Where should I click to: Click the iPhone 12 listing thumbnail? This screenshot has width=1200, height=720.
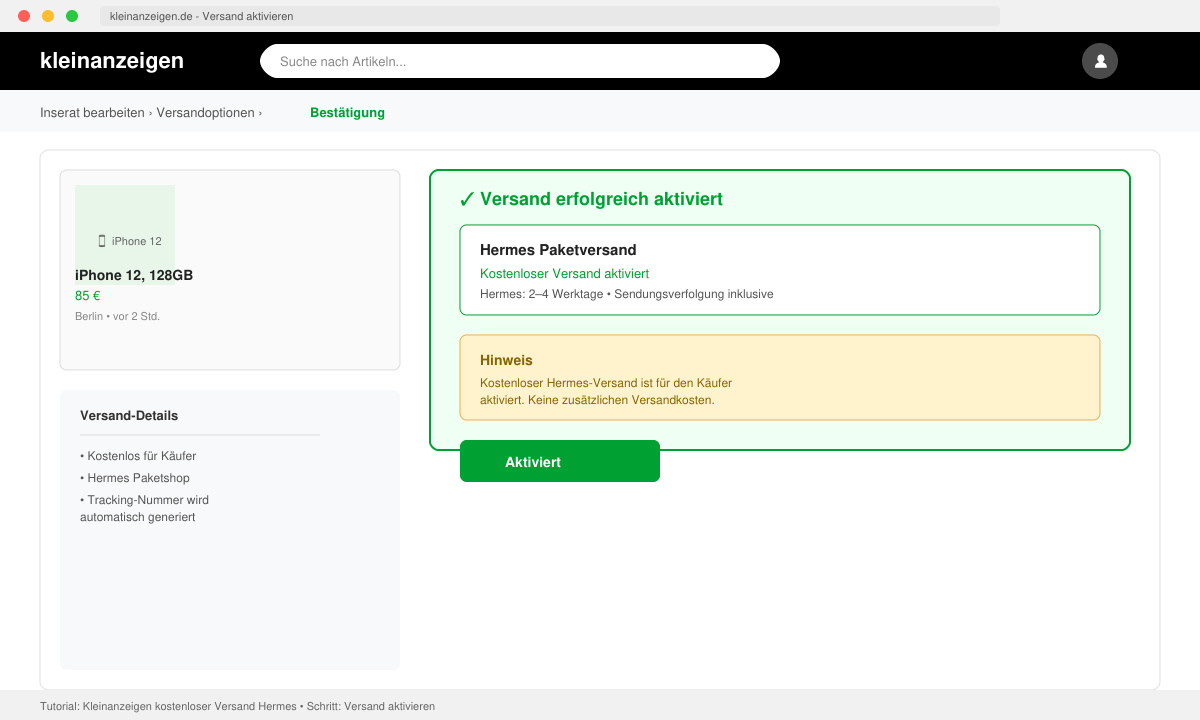(x=125, y=234)
